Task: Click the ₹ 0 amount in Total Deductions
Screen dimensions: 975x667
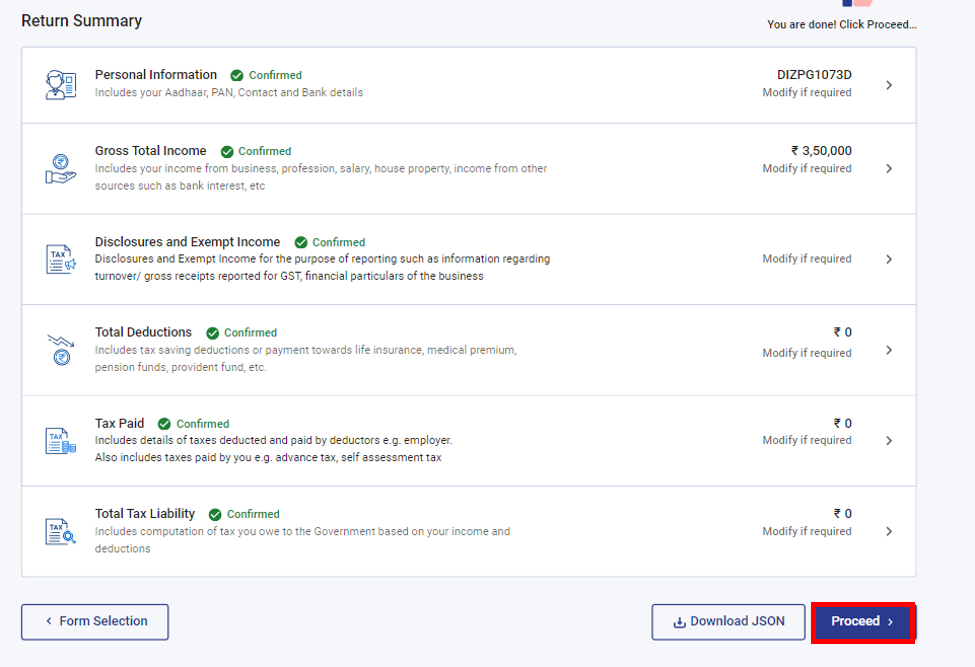Action: 843,332
